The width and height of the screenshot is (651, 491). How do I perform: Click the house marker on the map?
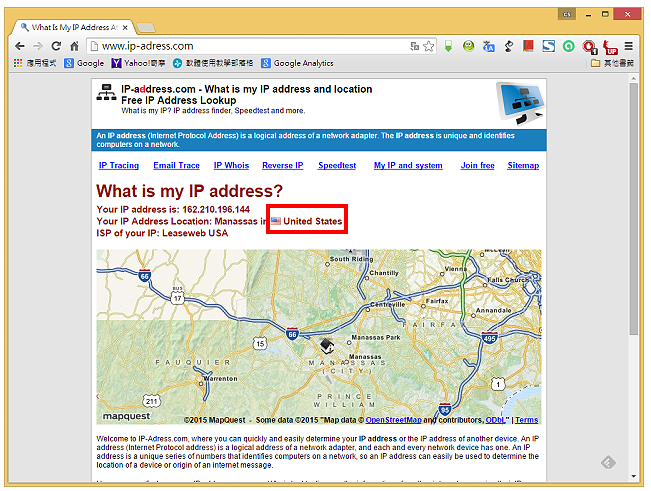[327, 346]
